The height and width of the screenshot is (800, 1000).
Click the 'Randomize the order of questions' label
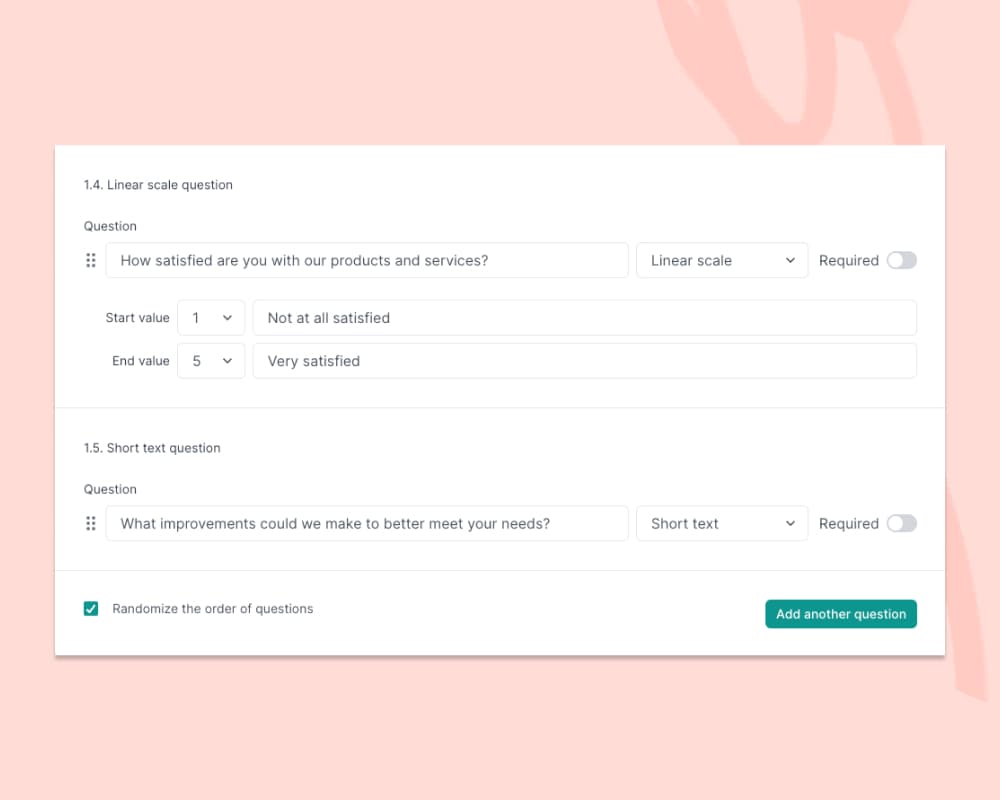click(213, 608)
